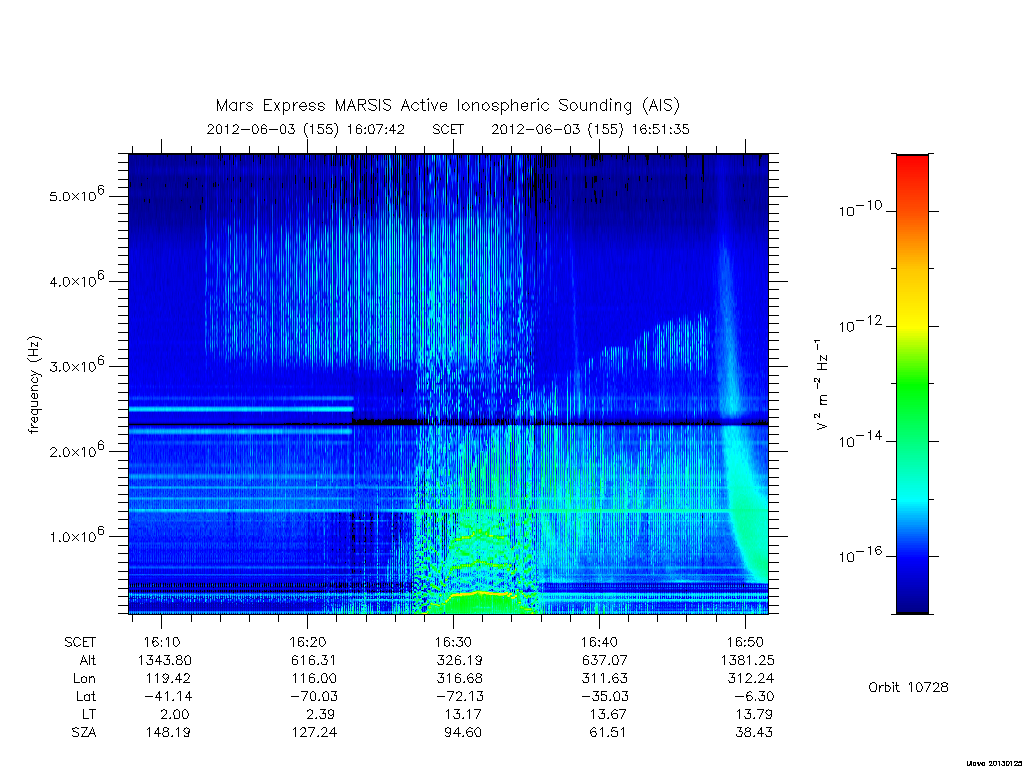The image size is (1024, 768).
Task: Click the time tick label 16:40
Action: (x=599, y=643)
